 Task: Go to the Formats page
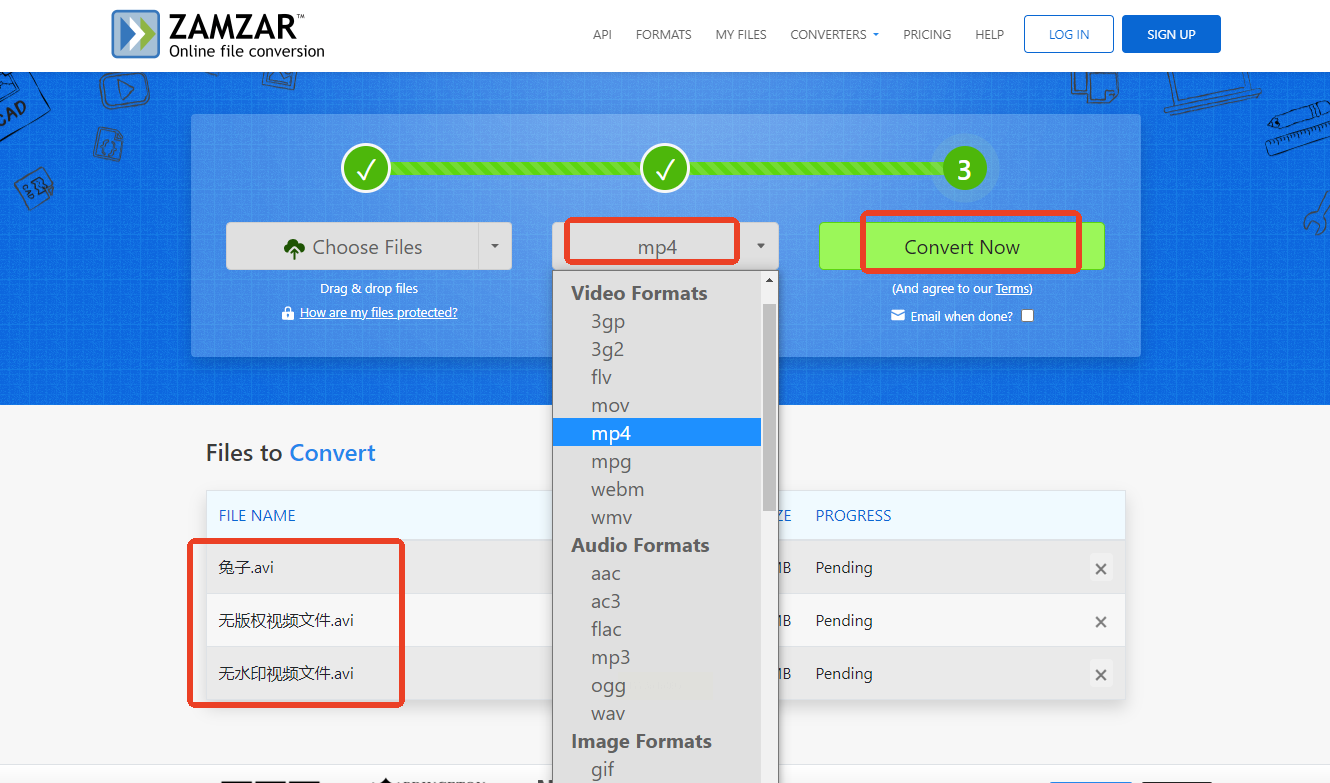[664, 34]
